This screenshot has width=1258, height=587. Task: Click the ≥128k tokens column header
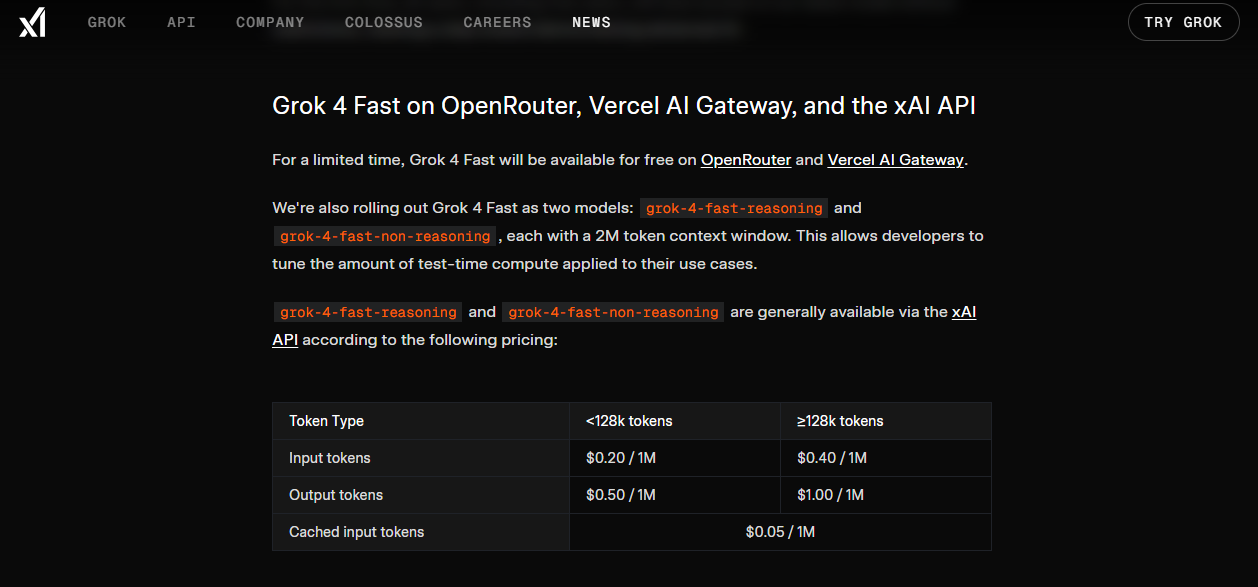coord(886,421)
